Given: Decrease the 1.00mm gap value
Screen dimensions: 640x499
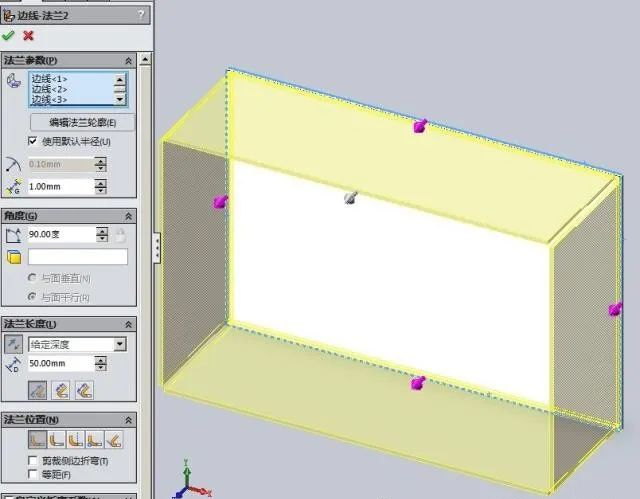Looking at the screenshot, I should [100, 191].
